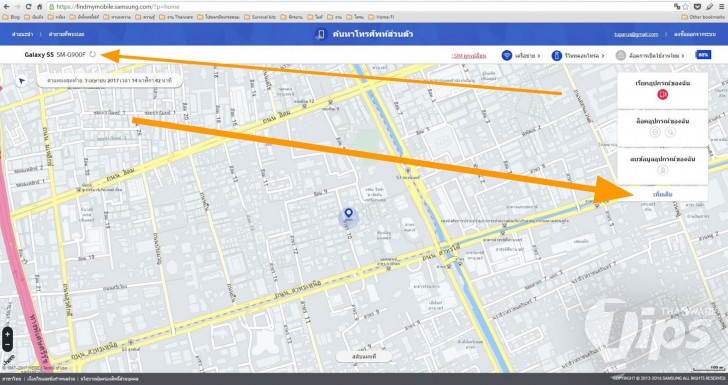Click the second Lock my device icon
Image resolution: width=728 pixels, height=385 pixels.
click(670, 132)
